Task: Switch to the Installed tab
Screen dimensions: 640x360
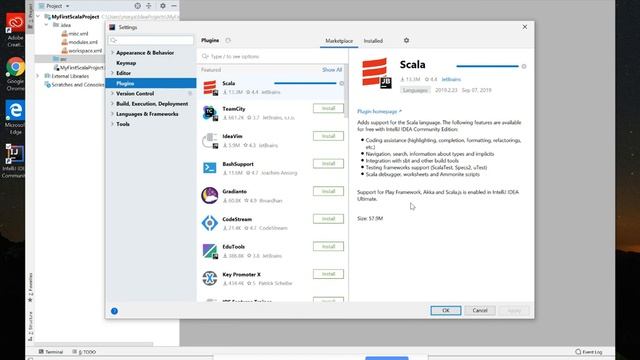Action: point(373,41)
